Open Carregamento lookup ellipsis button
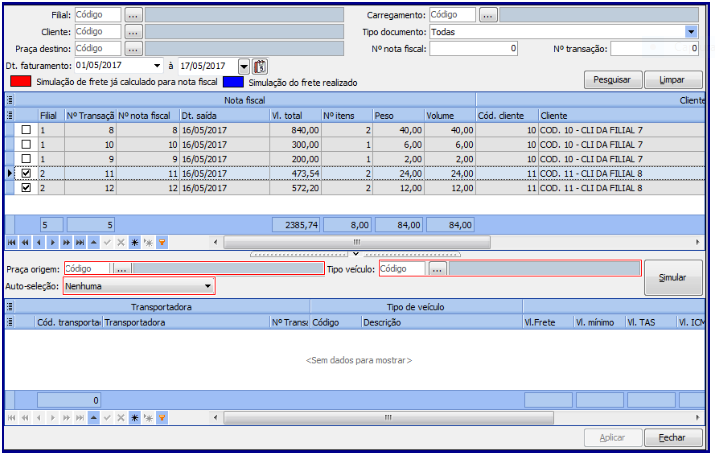 click(x=487, y=15)
